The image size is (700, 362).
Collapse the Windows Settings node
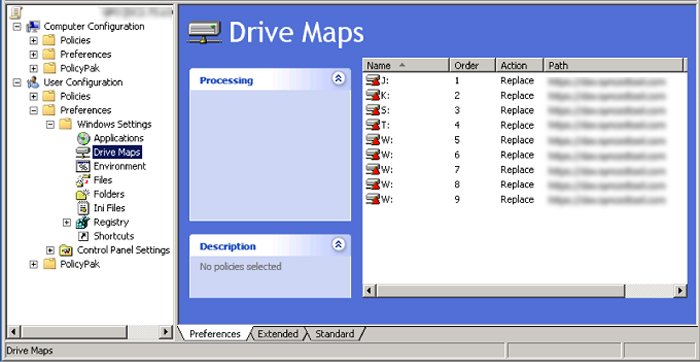pos(50,125)
